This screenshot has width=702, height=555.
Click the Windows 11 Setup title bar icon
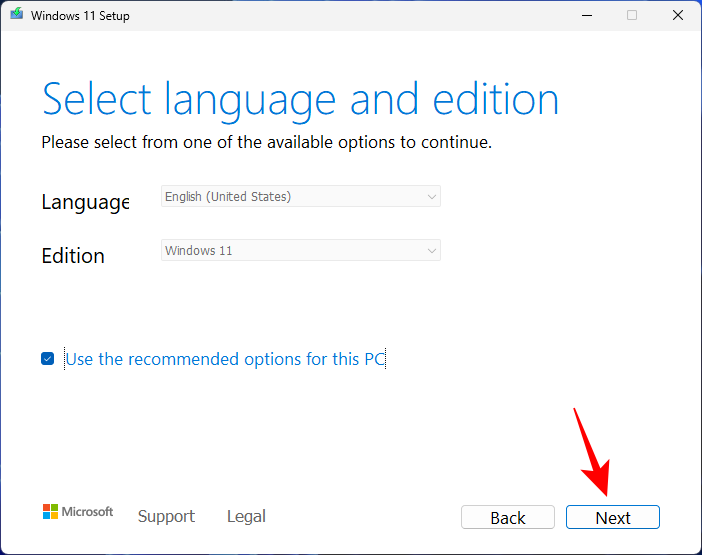16,15
